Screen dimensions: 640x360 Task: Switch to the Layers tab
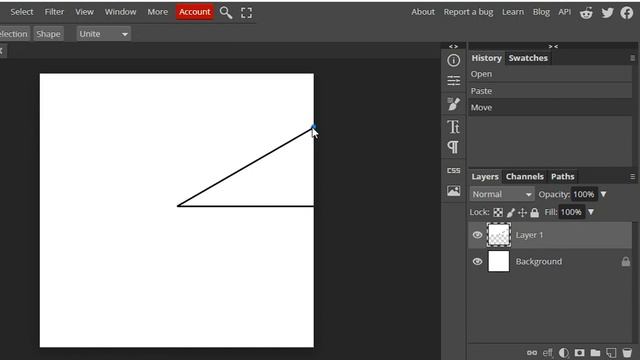click(x=485, y=176)
